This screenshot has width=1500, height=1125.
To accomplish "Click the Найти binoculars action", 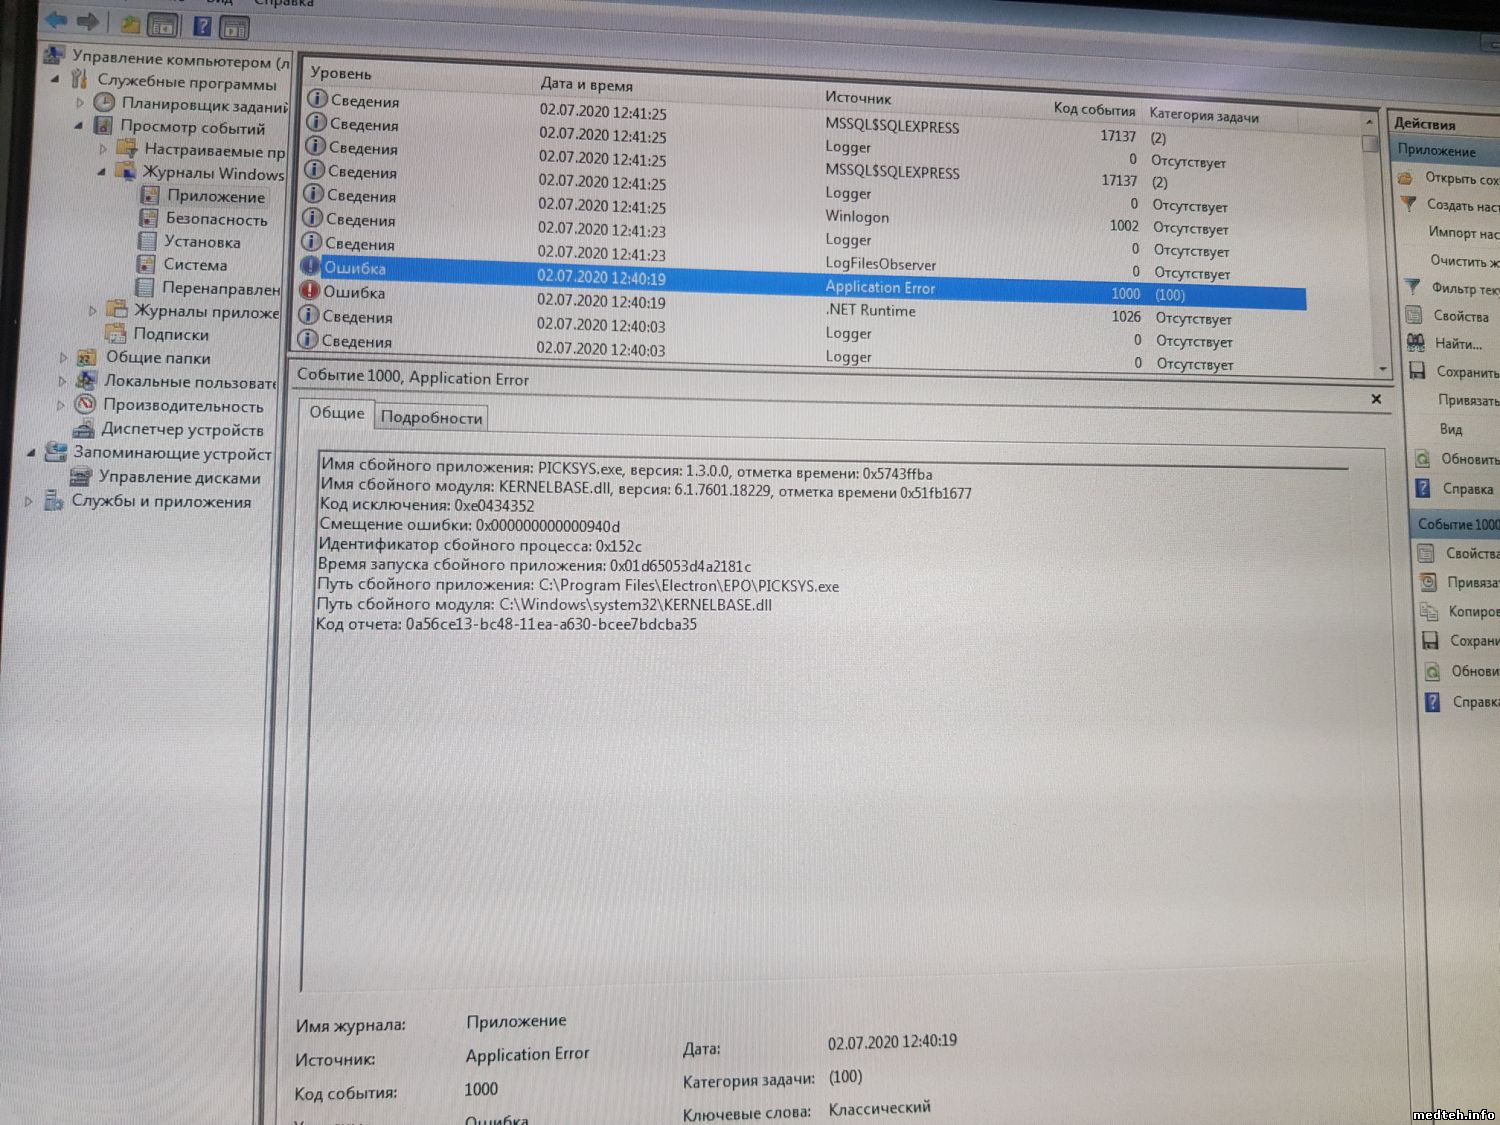I will [1457, 343].
